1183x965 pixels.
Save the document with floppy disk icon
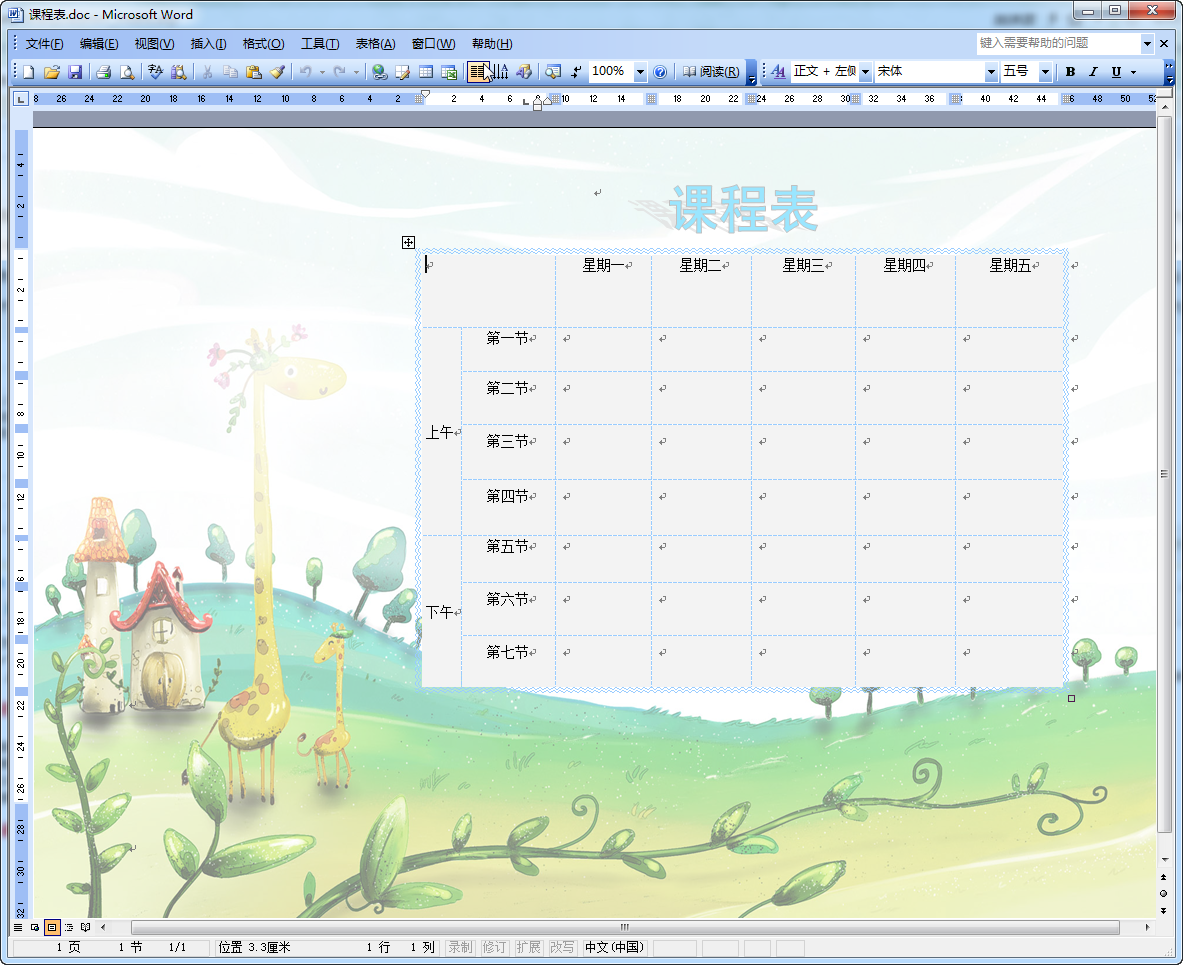(x=75, y=72)
